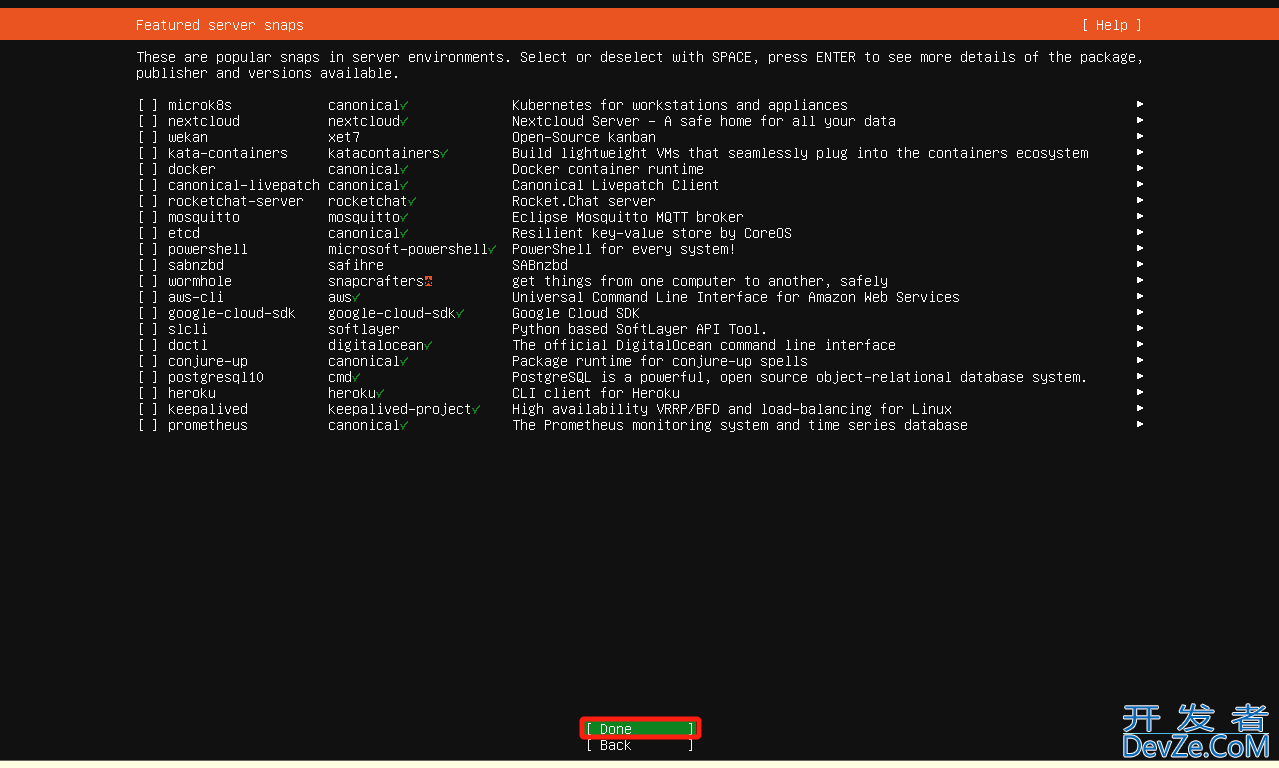Click the Done button
This screenshot has width=1279, height=768.
click(640, 729)
